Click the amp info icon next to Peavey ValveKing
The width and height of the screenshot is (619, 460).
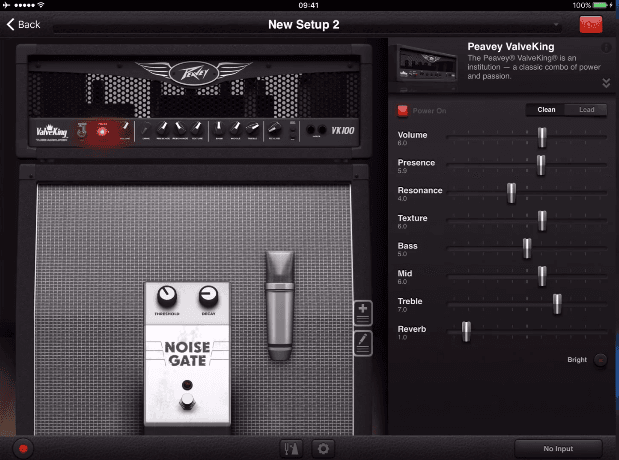[x=606, y=48]
